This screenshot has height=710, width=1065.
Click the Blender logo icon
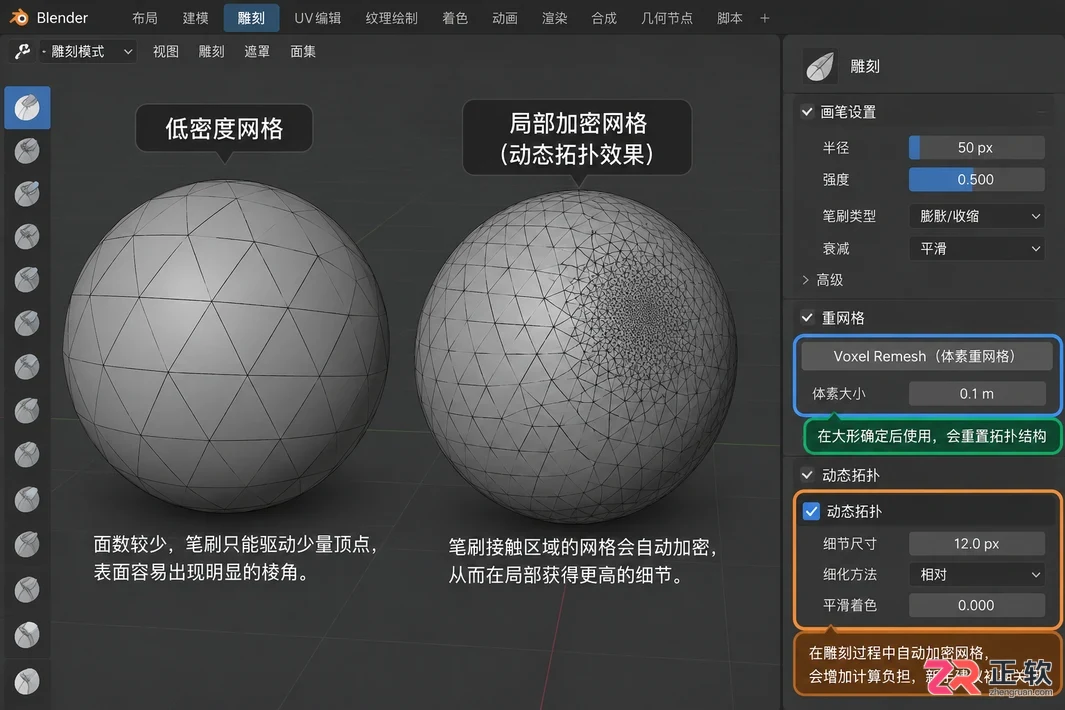tap(19, 18)
